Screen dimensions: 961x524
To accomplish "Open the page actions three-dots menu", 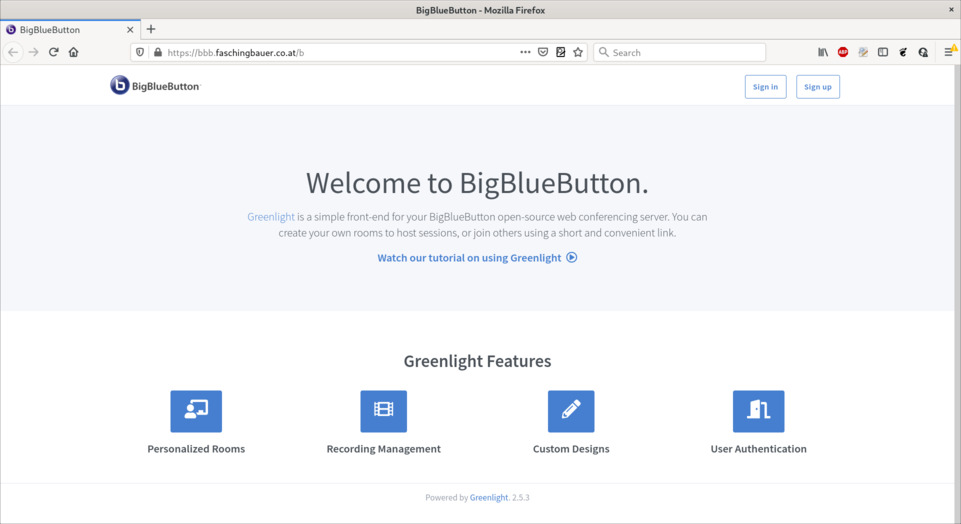I will [525, 52].
